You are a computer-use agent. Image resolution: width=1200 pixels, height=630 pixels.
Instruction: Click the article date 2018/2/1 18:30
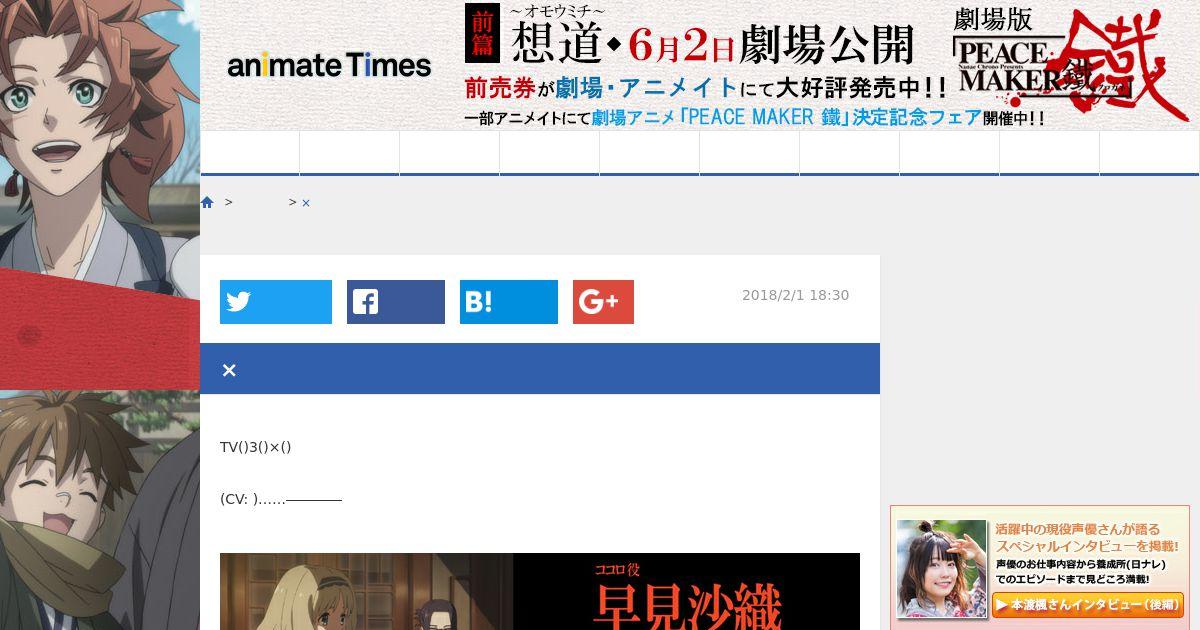point(795,295)
